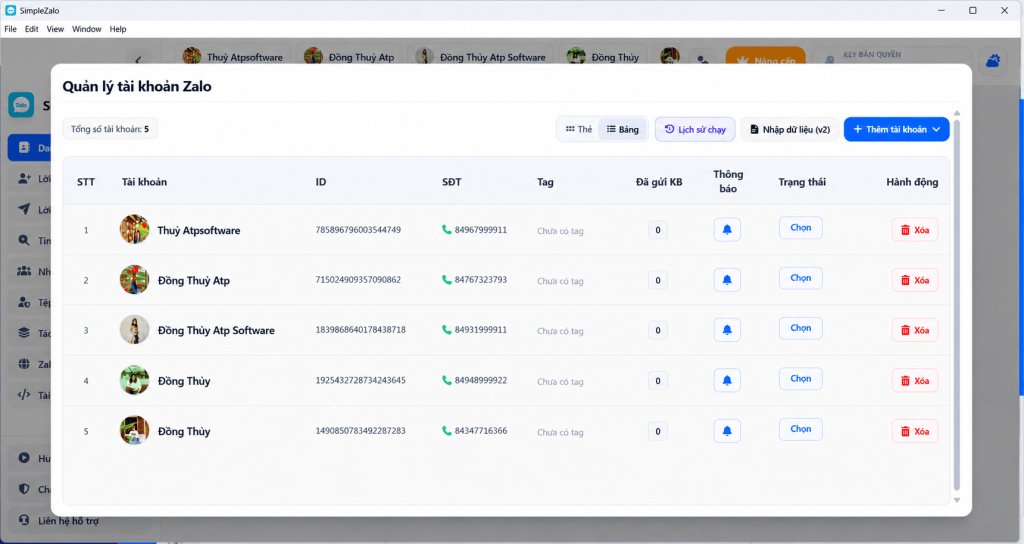Image resolution: width=1024 pixels, height=544 pixels.
Task: Click scroll up arrow of dialog scrollbar
Action: tap(957, 113)
